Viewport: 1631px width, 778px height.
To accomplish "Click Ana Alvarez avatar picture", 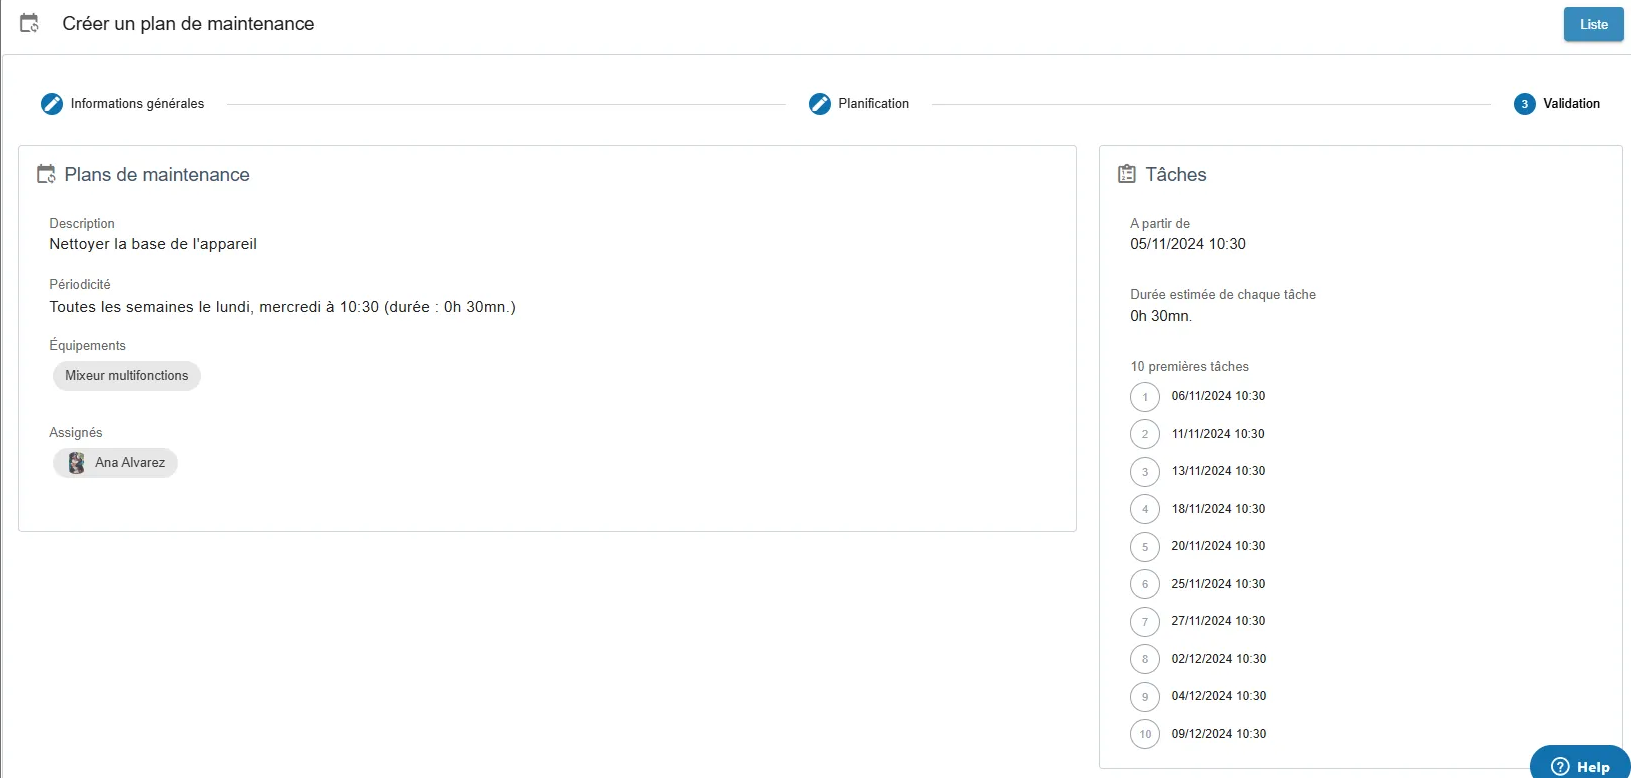I will 77,463.
